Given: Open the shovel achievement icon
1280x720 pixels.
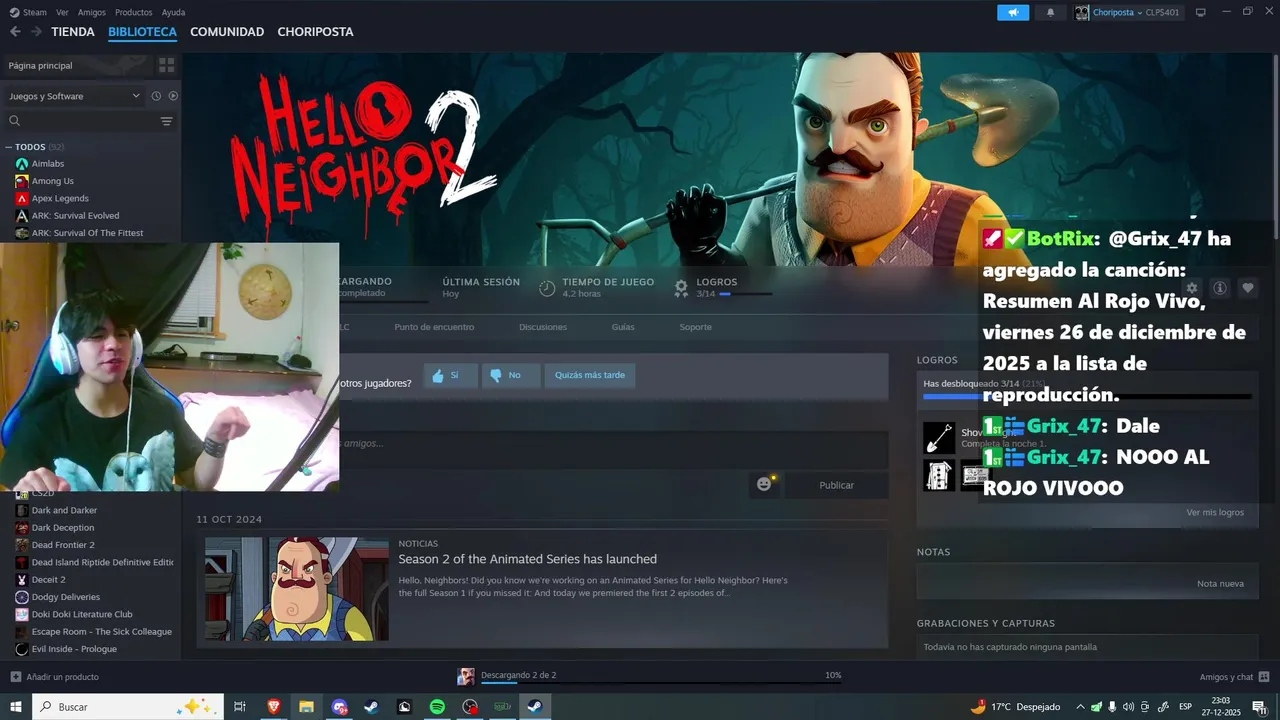Looking at the screenshot, I should (x=939, y=438).
